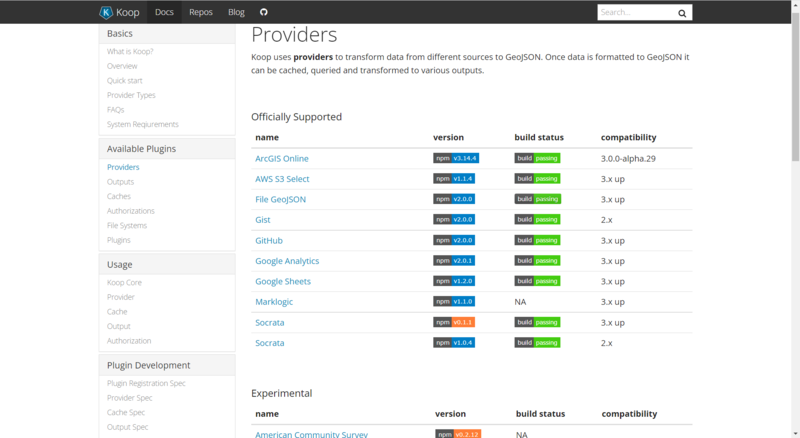Open Google Analytics provider link

[287, 261]
